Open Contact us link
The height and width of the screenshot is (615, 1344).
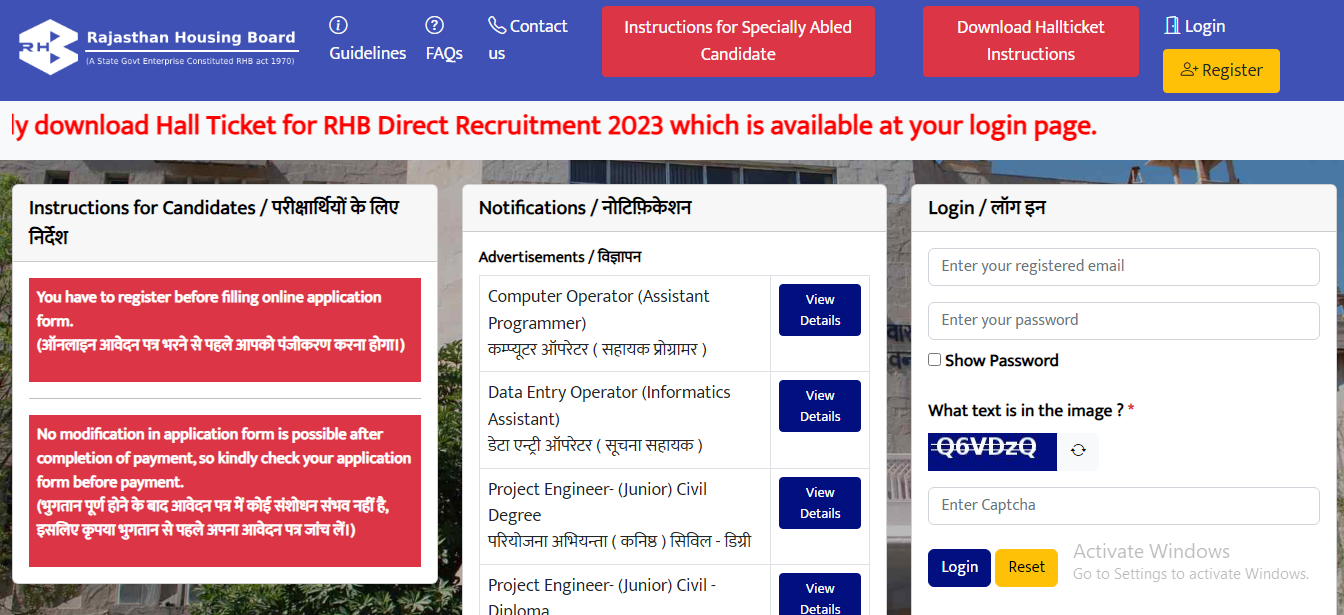[527, 40]
